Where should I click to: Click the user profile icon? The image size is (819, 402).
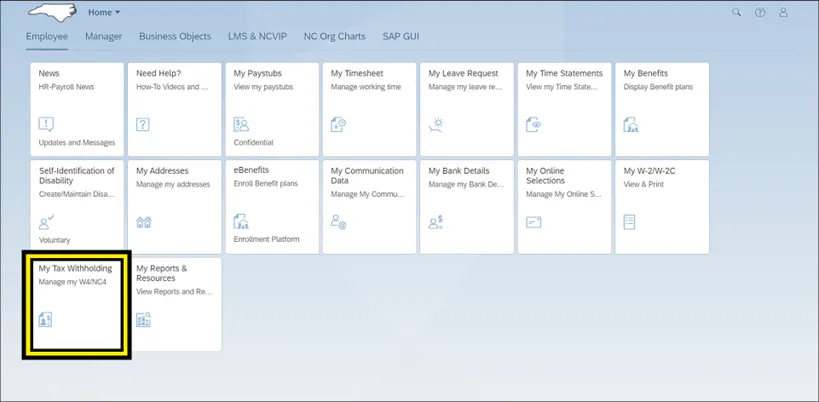point(784,13)
